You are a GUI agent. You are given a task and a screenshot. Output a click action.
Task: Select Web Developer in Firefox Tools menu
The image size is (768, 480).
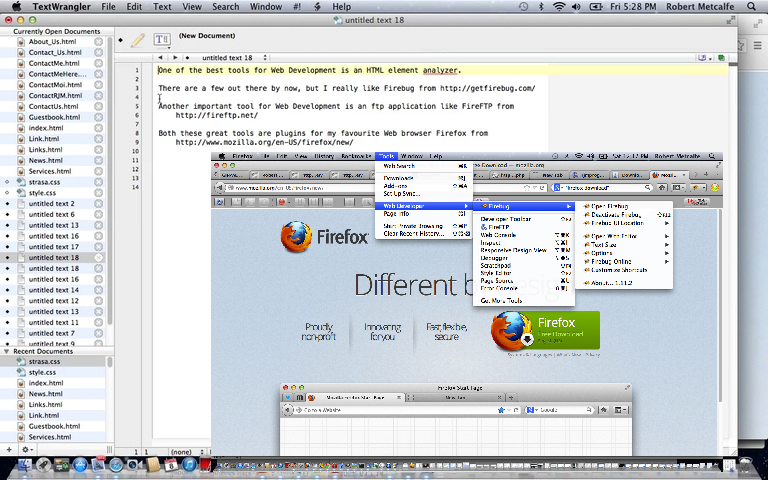point(424,206)
